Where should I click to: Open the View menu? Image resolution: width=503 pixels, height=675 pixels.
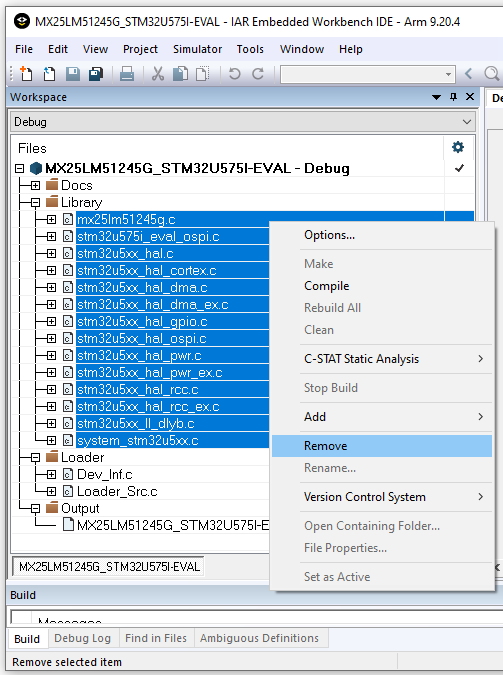click(95, 49)
